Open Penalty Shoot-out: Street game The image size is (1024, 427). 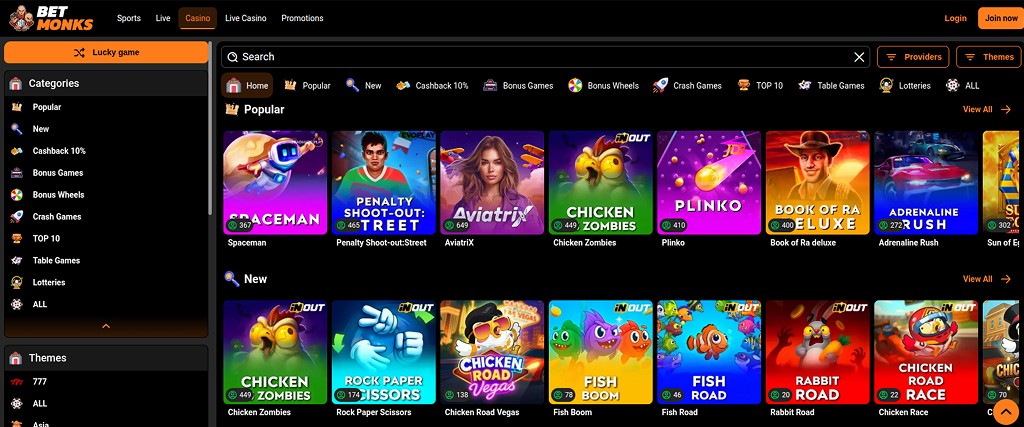coord(383,183)
